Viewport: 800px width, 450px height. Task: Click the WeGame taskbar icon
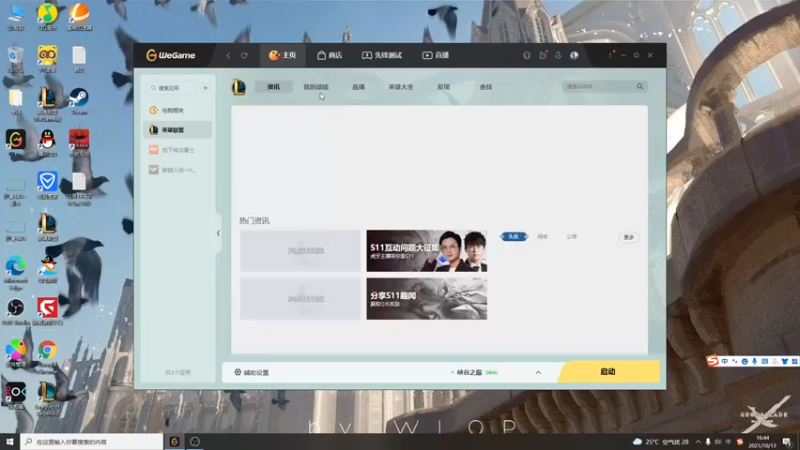pyautogui.click(x=174, y=441)
